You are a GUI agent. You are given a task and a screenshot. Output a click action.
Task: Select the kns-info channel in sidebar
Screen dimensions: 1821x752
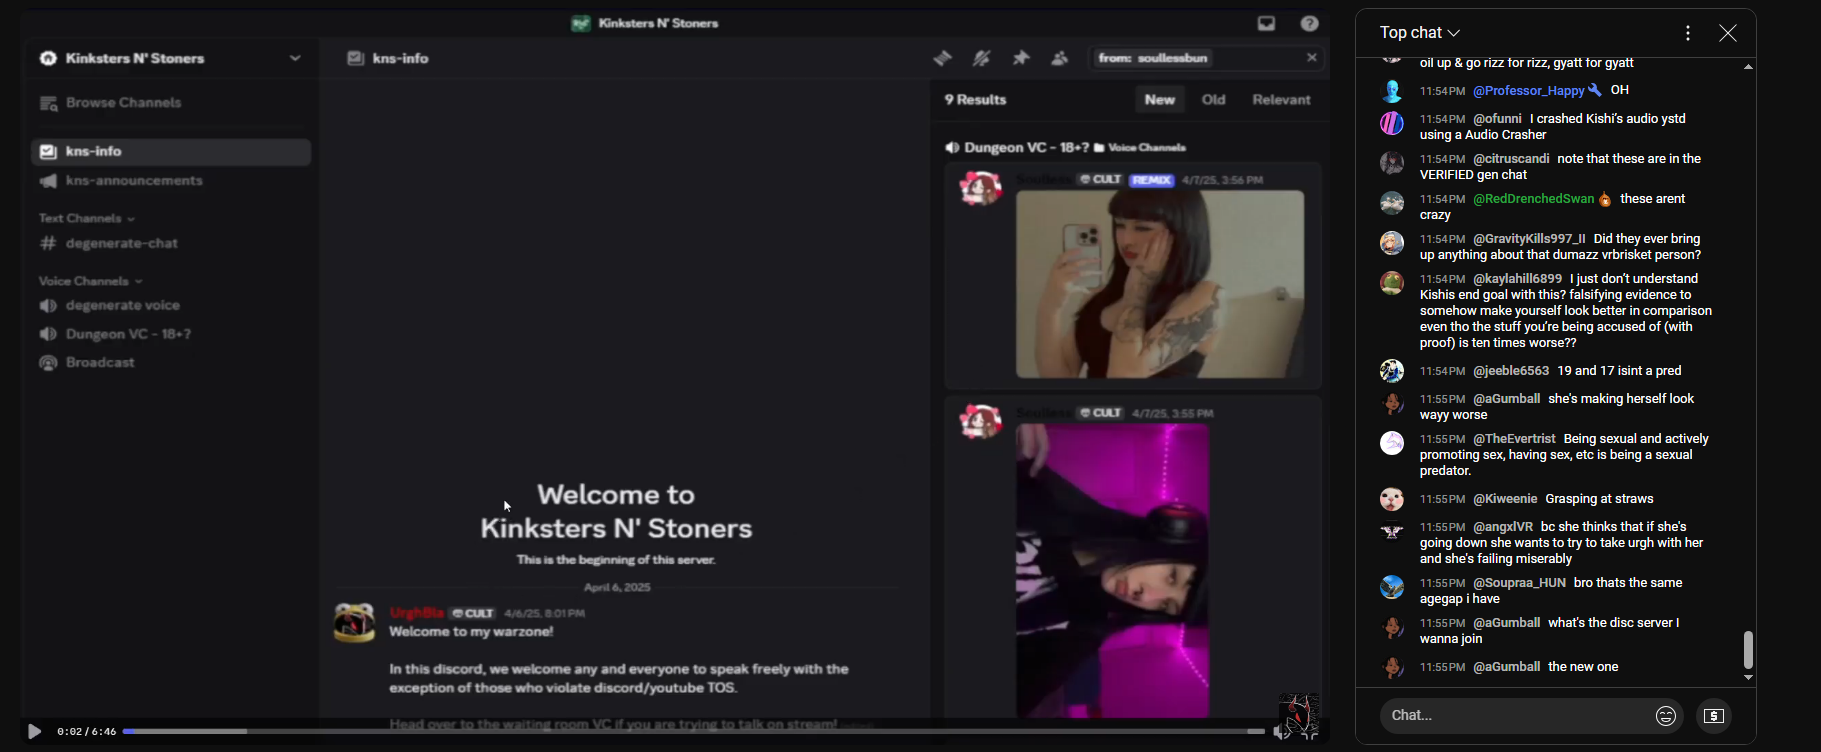point(171,151)
